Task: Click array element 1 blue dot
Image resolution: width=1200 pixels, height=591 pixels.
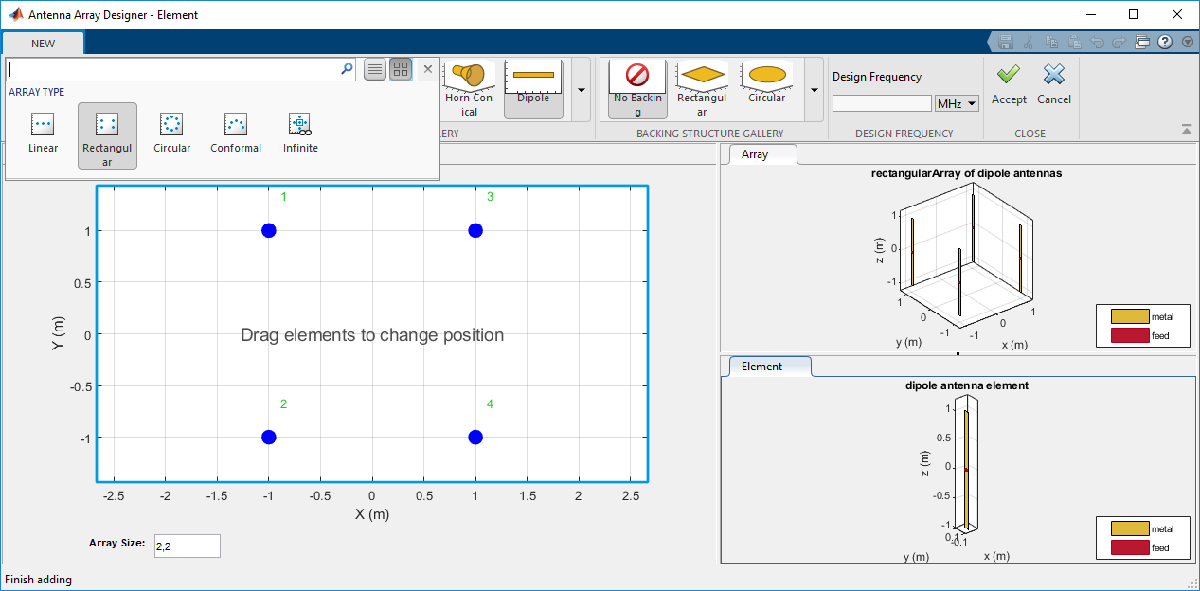Action: 268,231
